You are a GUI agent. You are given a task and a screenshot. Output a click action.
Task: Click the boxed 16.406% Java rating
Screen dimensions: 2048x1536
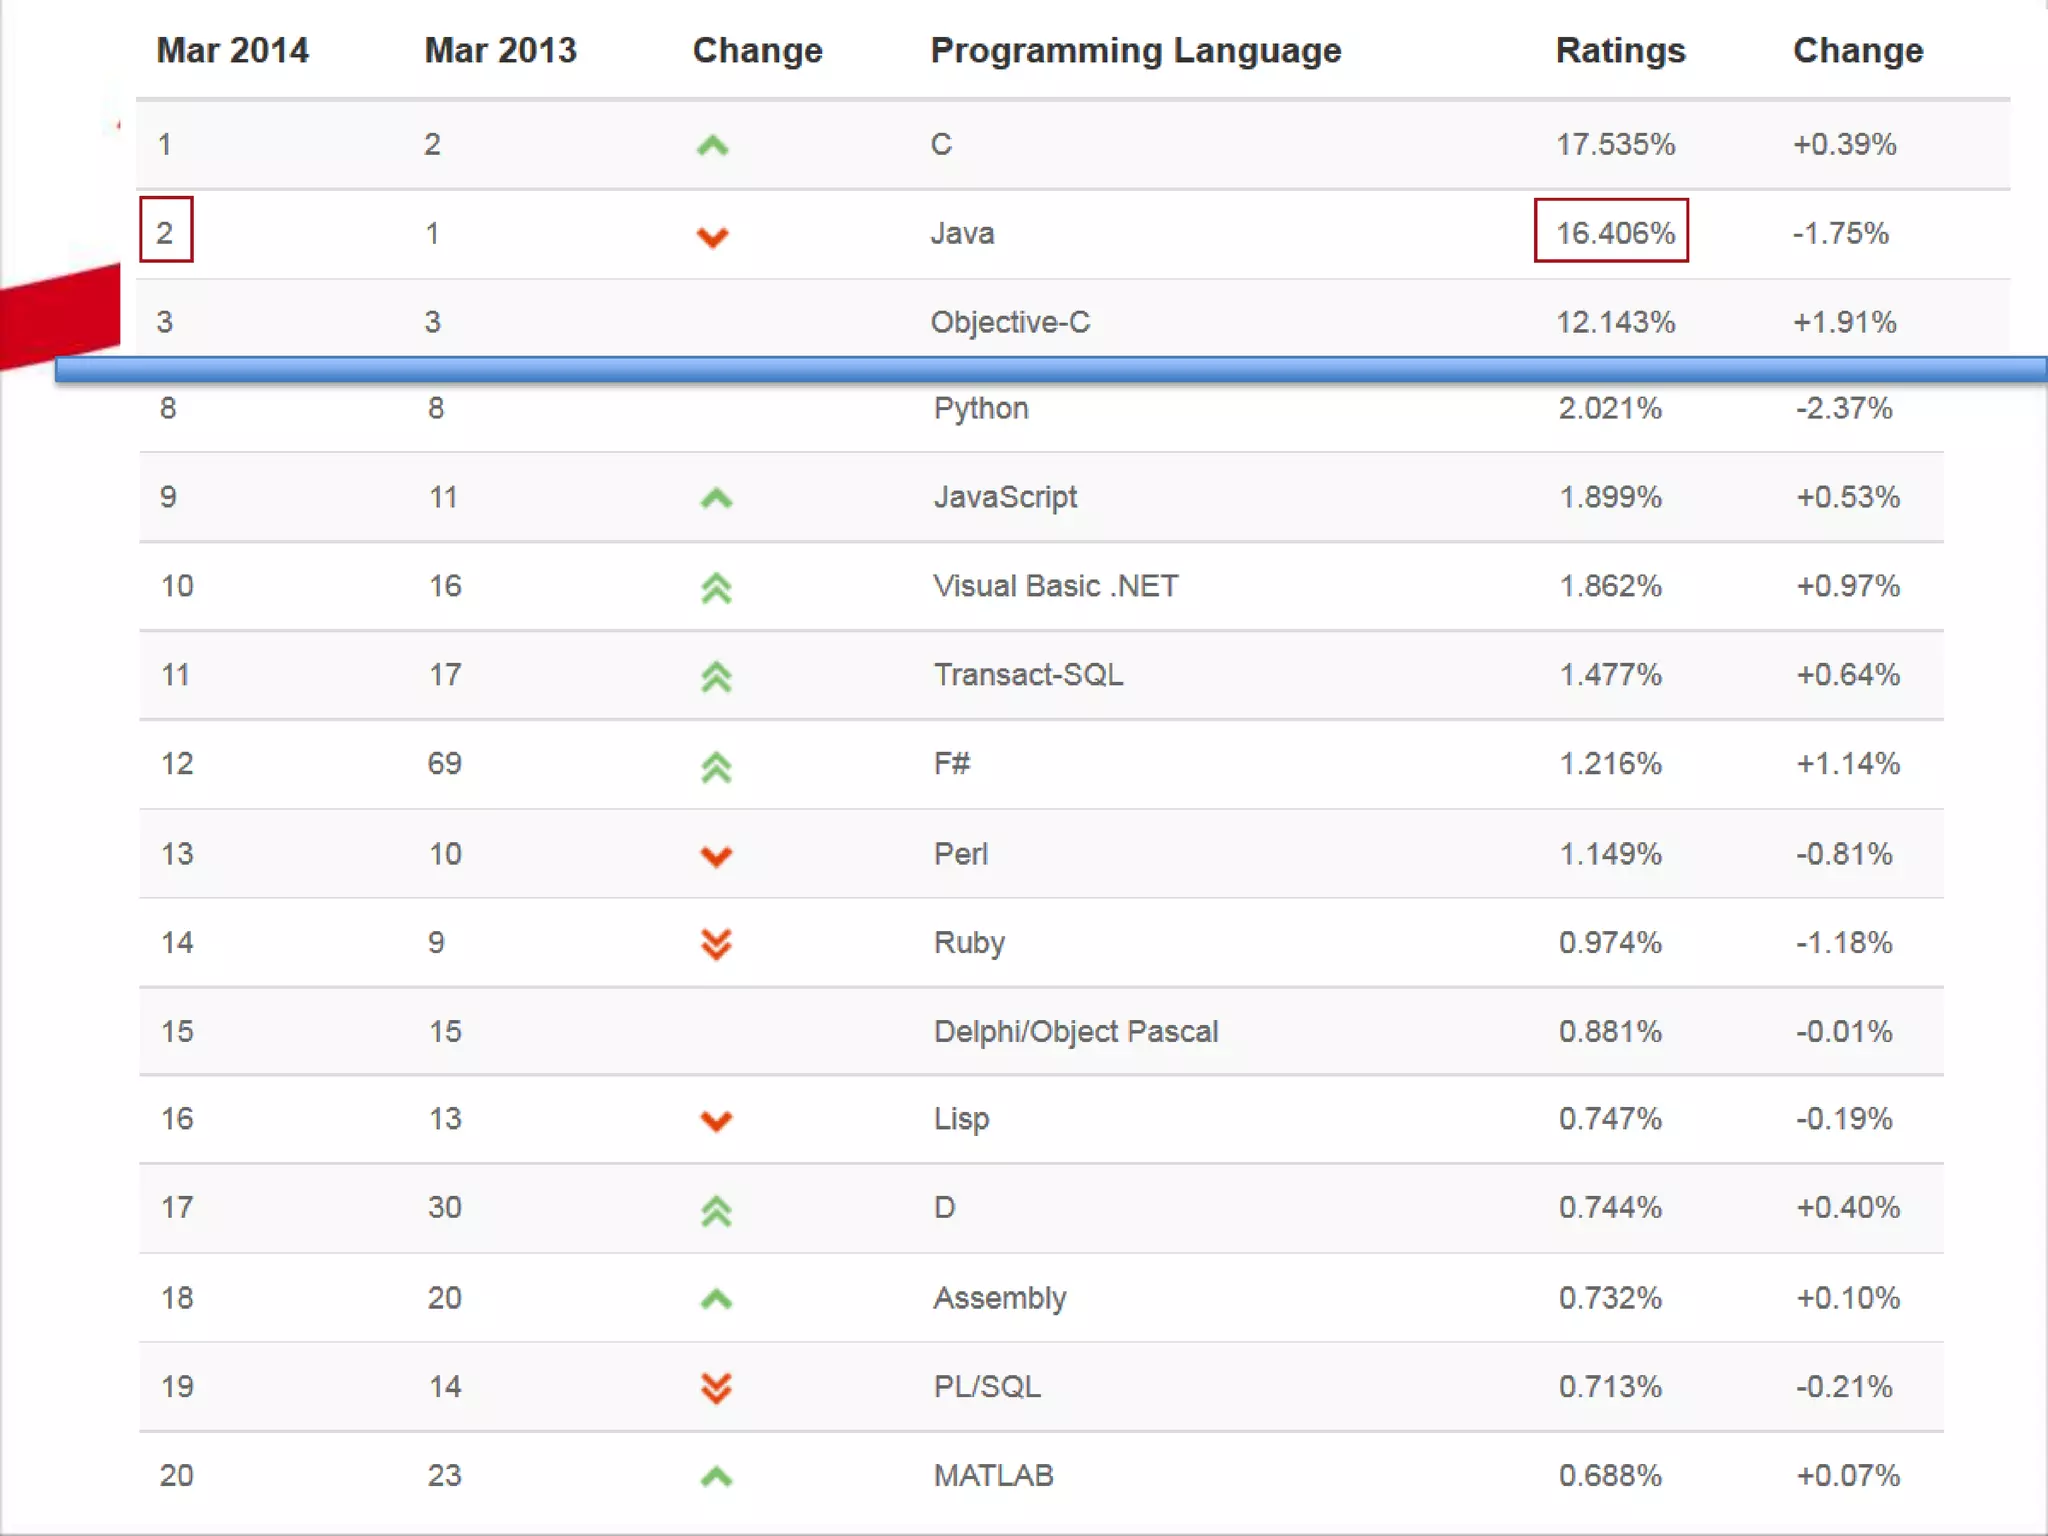click(1611, 232)
